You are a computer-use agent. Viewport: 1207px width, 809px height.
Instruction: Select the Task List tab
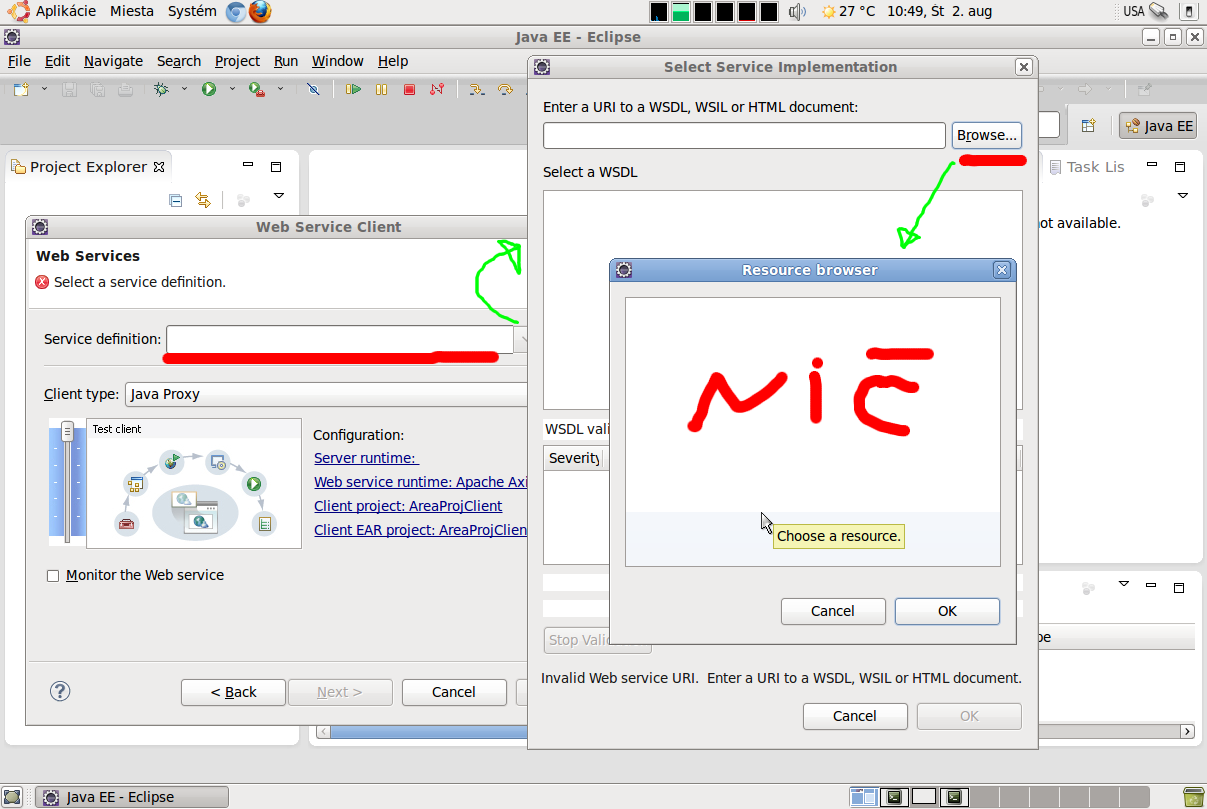pyautogui.click(x=1086, y=167)
